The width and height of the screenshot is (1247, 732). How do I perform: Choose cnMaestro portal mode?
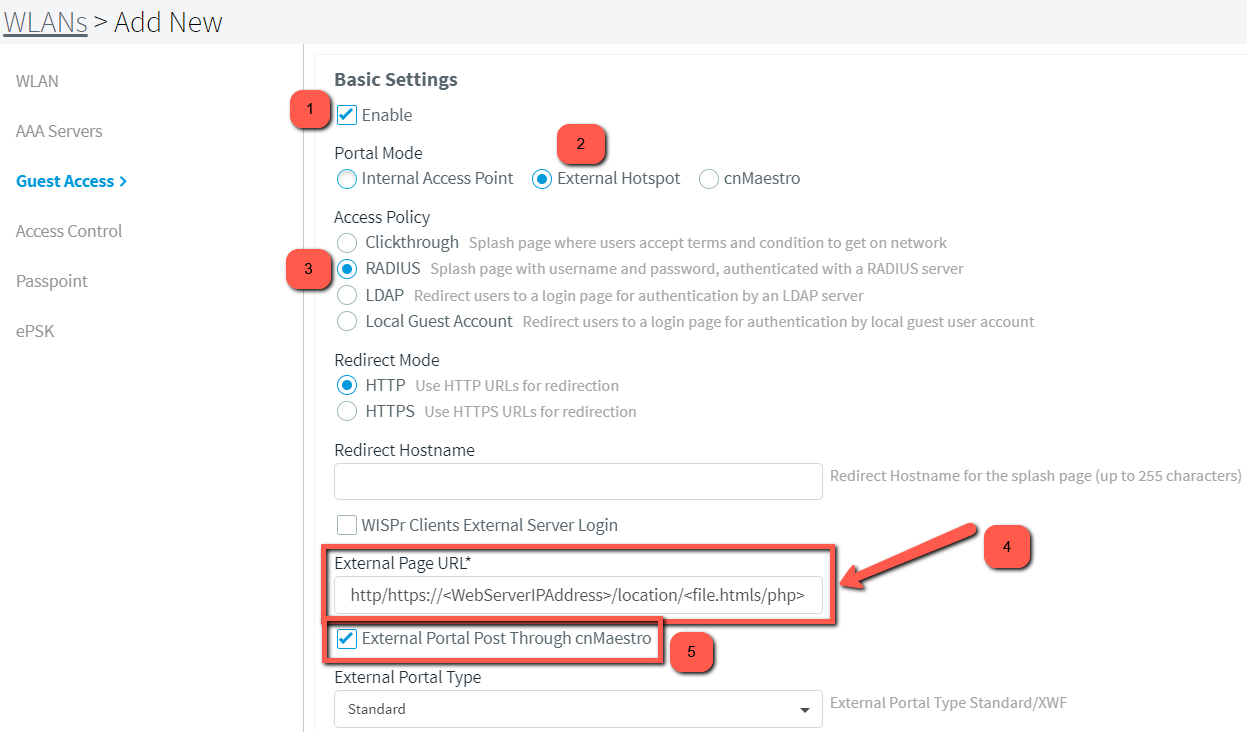click(709, 179)
